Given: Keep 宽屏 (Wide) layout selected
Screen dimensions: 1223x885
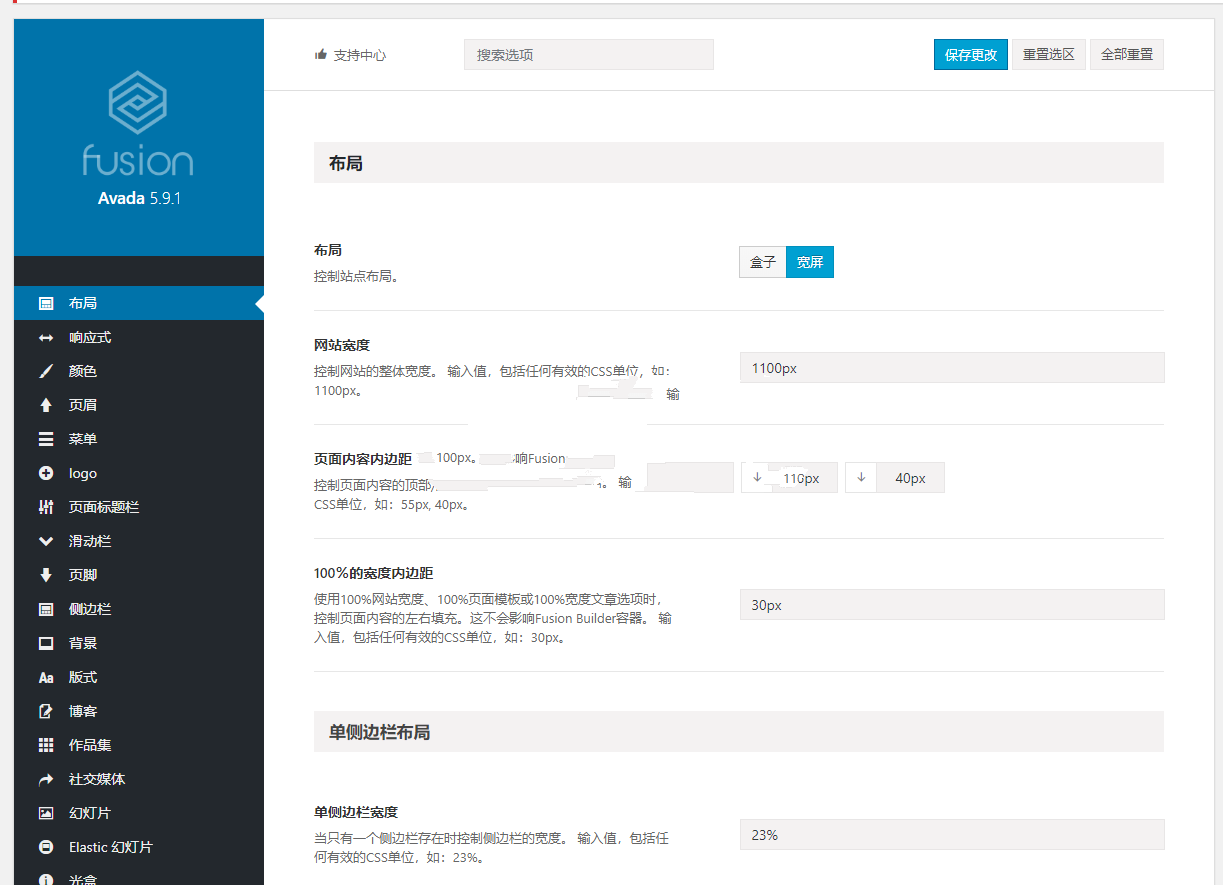Looking at the screenshot, I should pos(810,261).
